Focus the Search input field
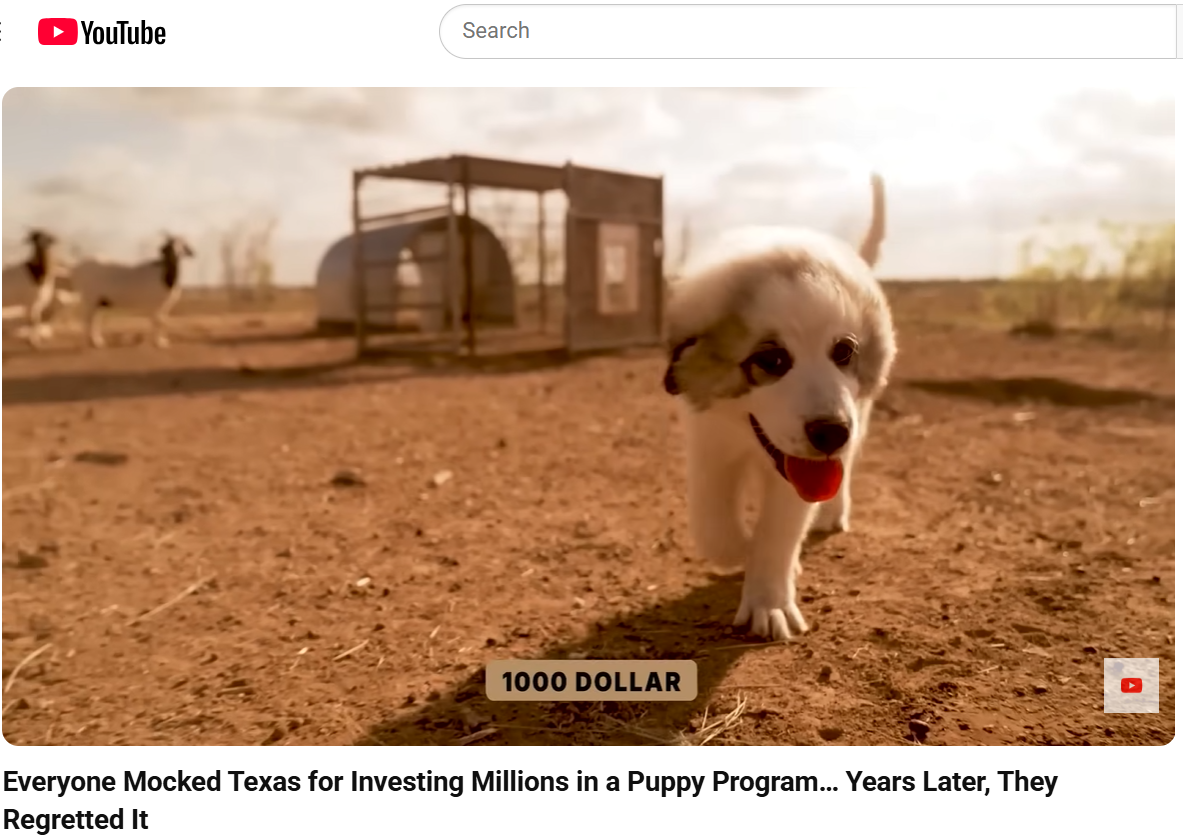 pyautogui.click(x=807, y=31)
